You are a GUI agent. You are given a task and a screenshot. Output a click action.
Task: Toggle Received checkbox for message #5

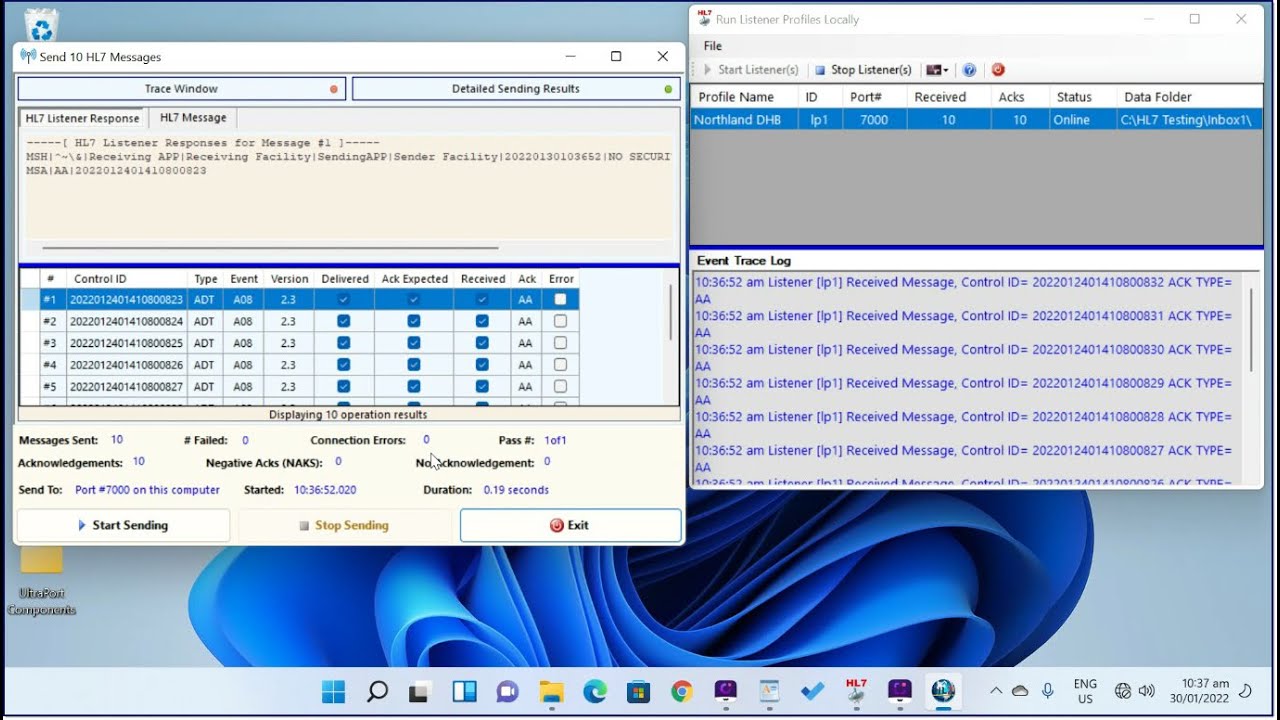pos(482,386)
